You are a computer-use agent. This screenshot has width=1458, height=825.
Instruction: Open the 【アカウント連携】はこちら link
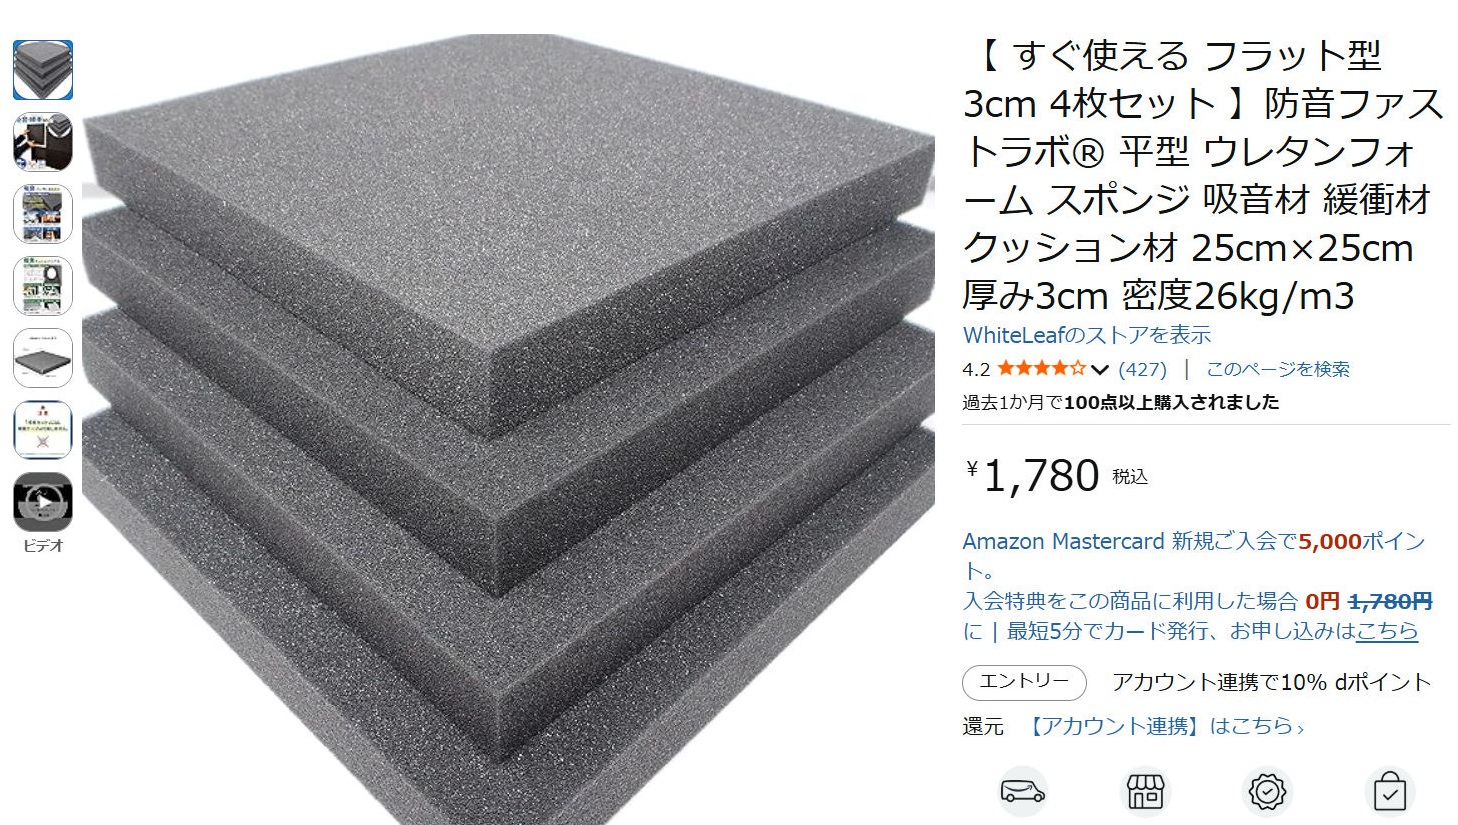tap(1165, 726)
